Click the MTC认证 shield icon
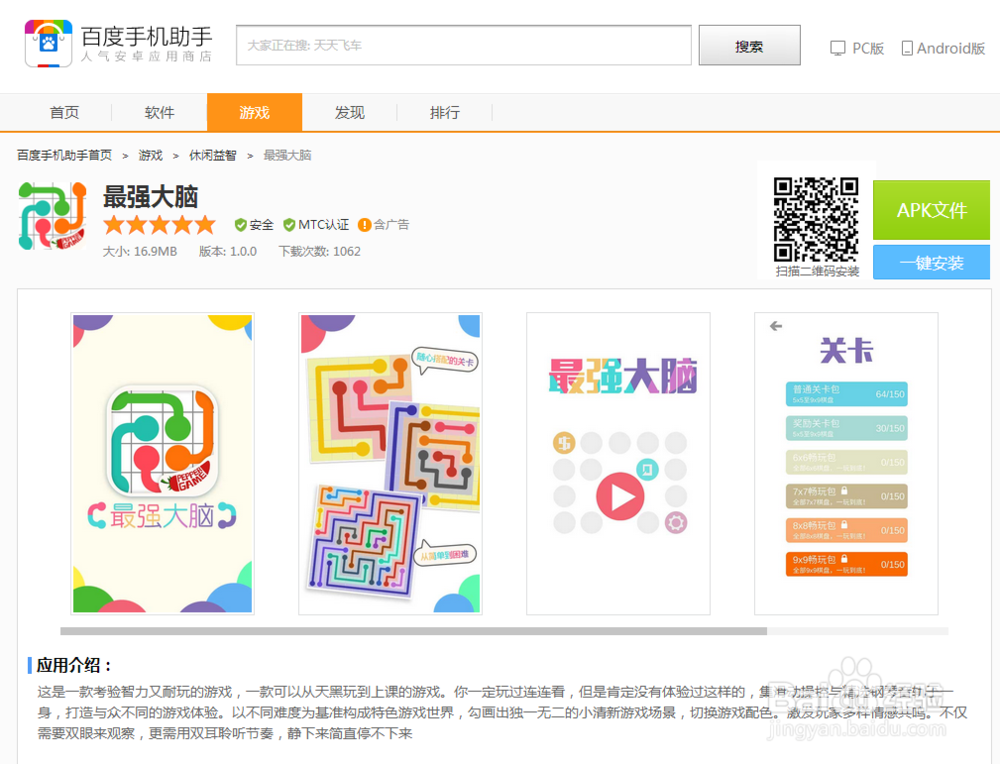1000x764 pixels. (289, 224)
